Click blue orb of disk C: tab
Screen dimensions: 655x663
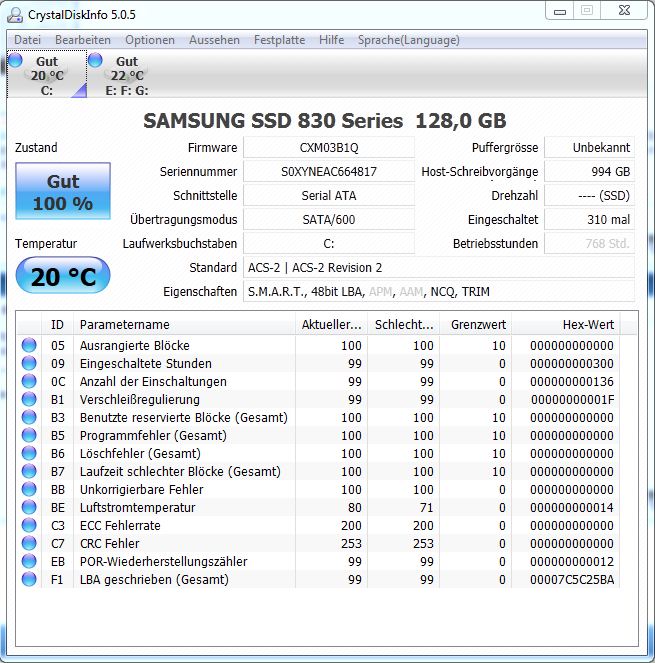pos(16,60)
